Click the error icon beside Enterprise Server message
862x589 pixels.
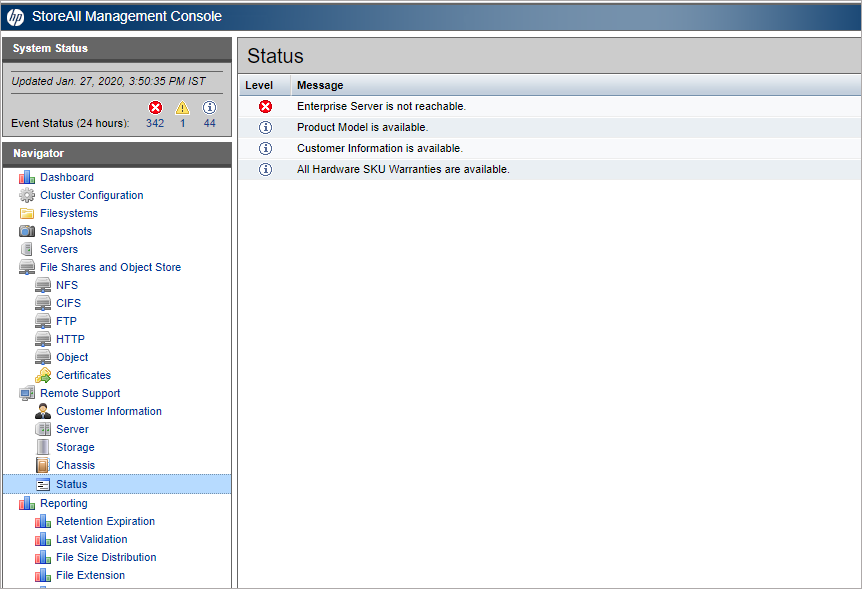[x=265, y=106]
